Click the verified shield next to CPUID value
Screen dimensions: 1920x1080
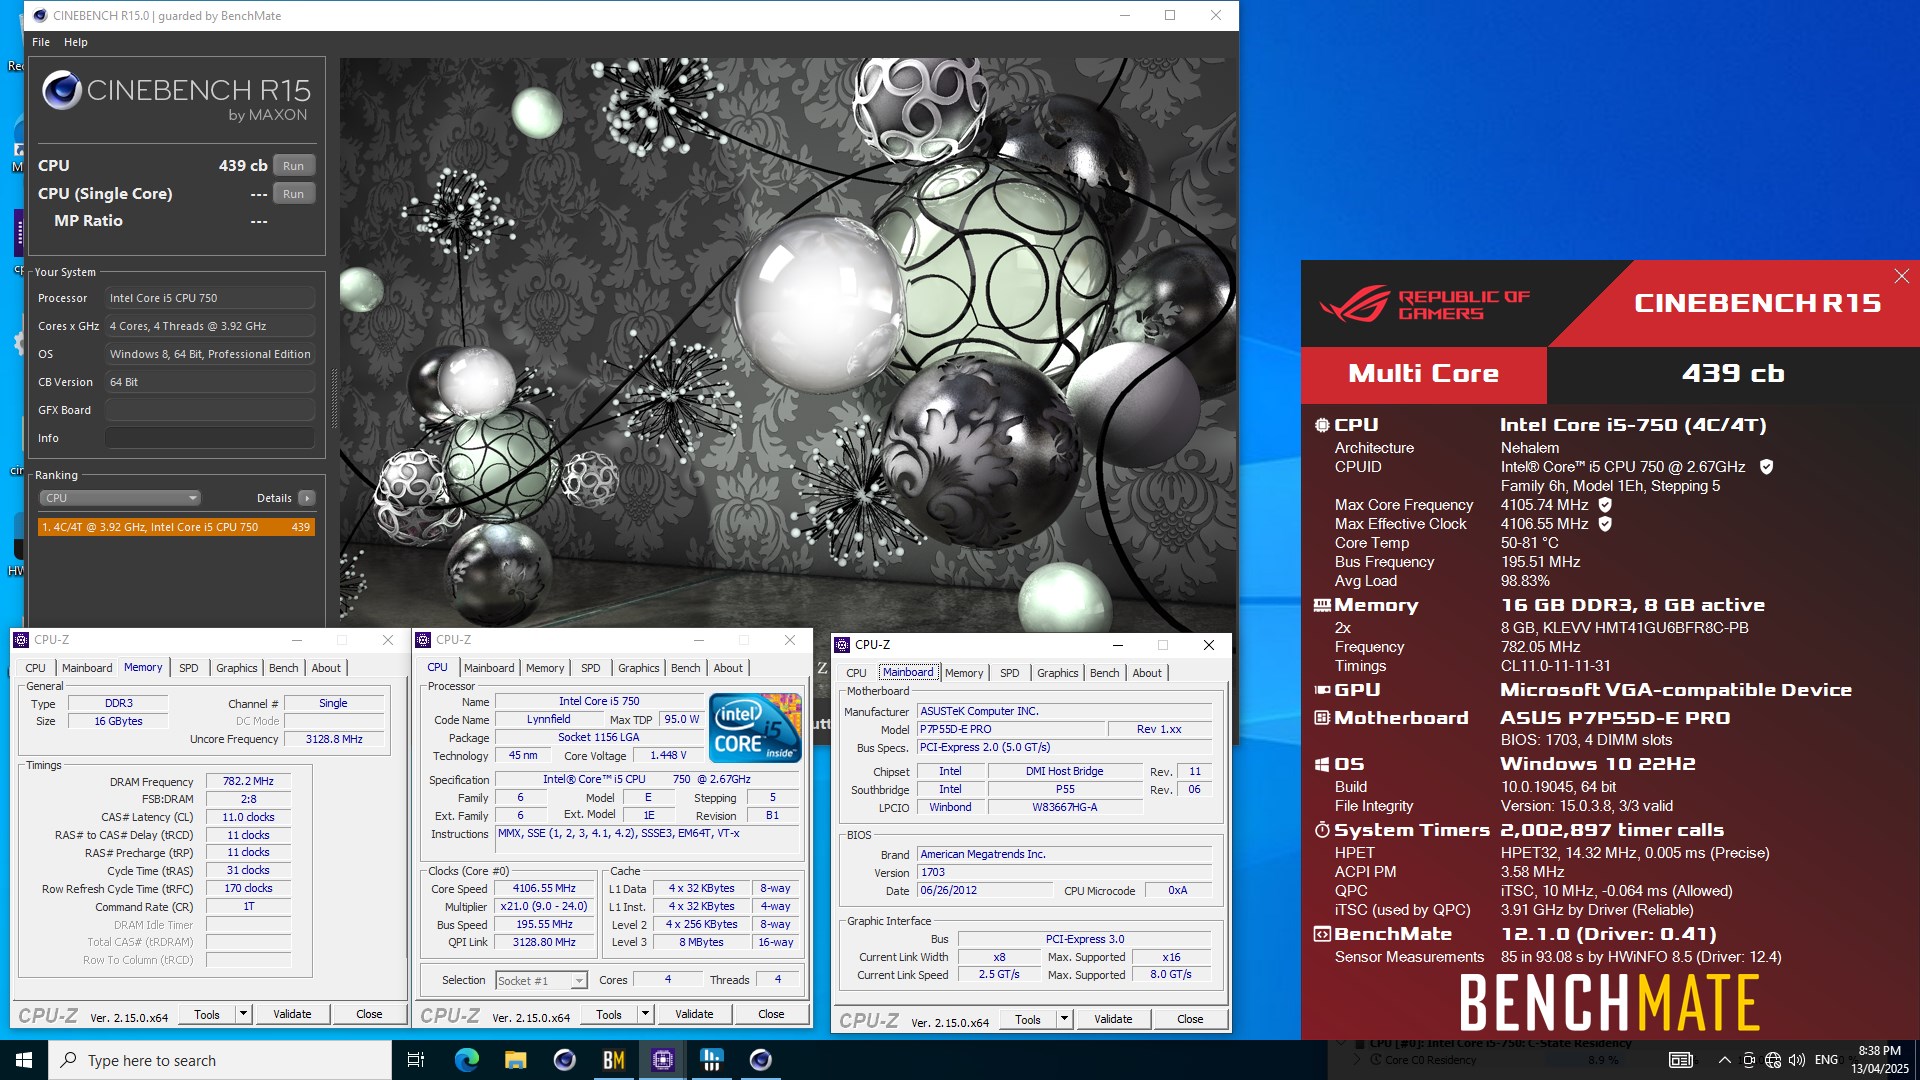[1766, 467]
